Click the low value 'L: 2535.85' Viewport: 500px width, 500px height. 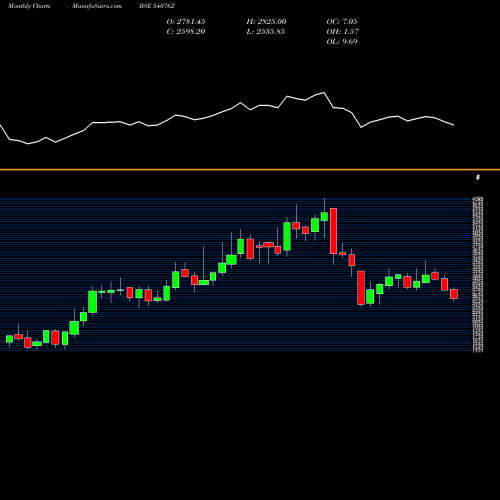pos(266,32)
